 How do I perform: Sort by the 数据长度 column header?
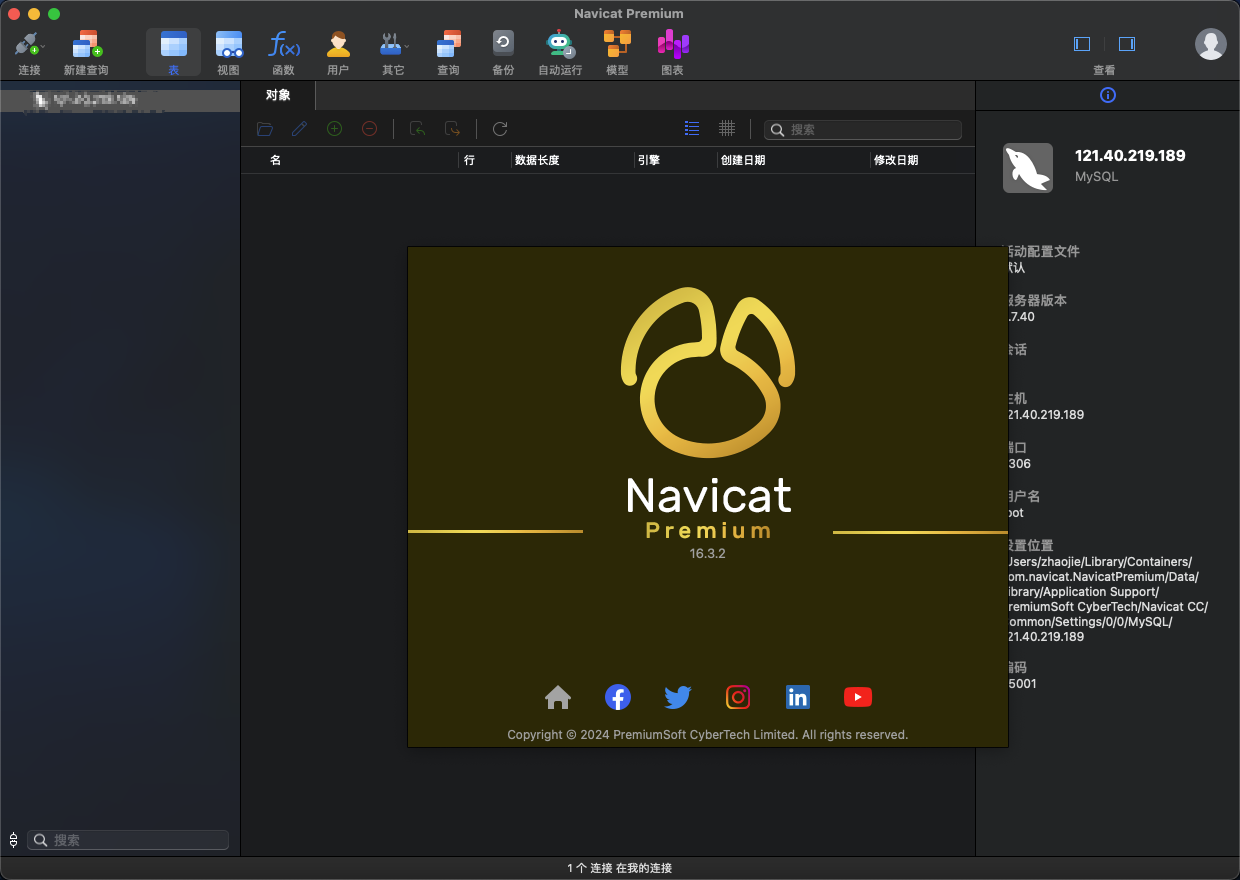pyautogui.click(x=537, y=160)
